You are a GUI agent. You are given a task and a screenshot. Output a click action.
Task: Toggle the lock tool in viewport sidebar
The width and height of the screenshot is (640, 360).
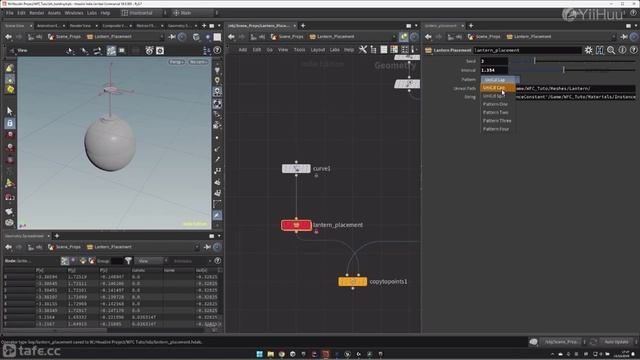tap(10, 123)
